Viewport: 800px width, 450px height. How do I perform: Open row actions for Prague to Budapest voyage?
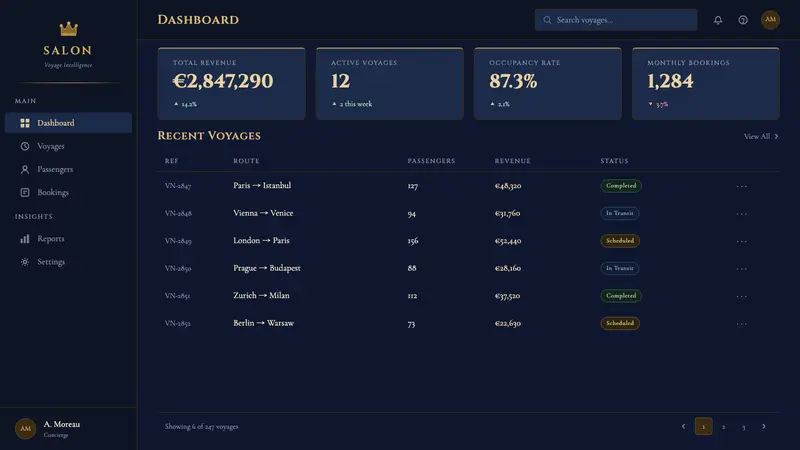pos(741,269)
